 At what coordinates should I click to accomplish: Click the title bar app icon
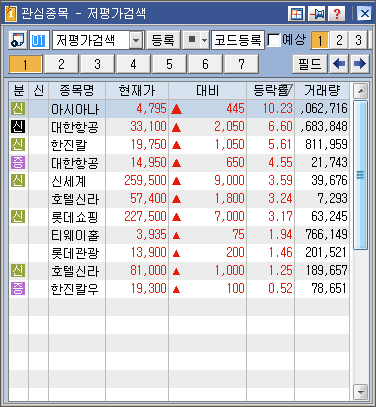point(11,14)
